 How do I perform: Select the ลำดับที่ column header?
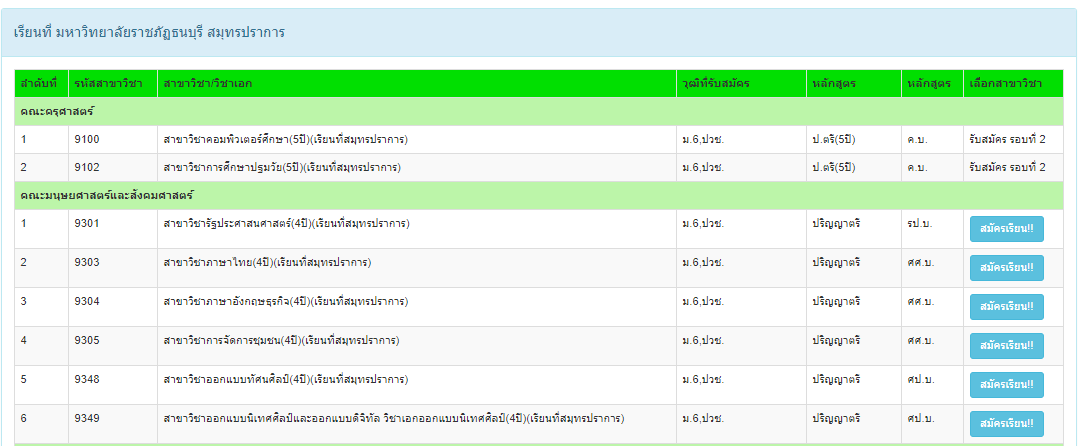[x=39, y=84]
